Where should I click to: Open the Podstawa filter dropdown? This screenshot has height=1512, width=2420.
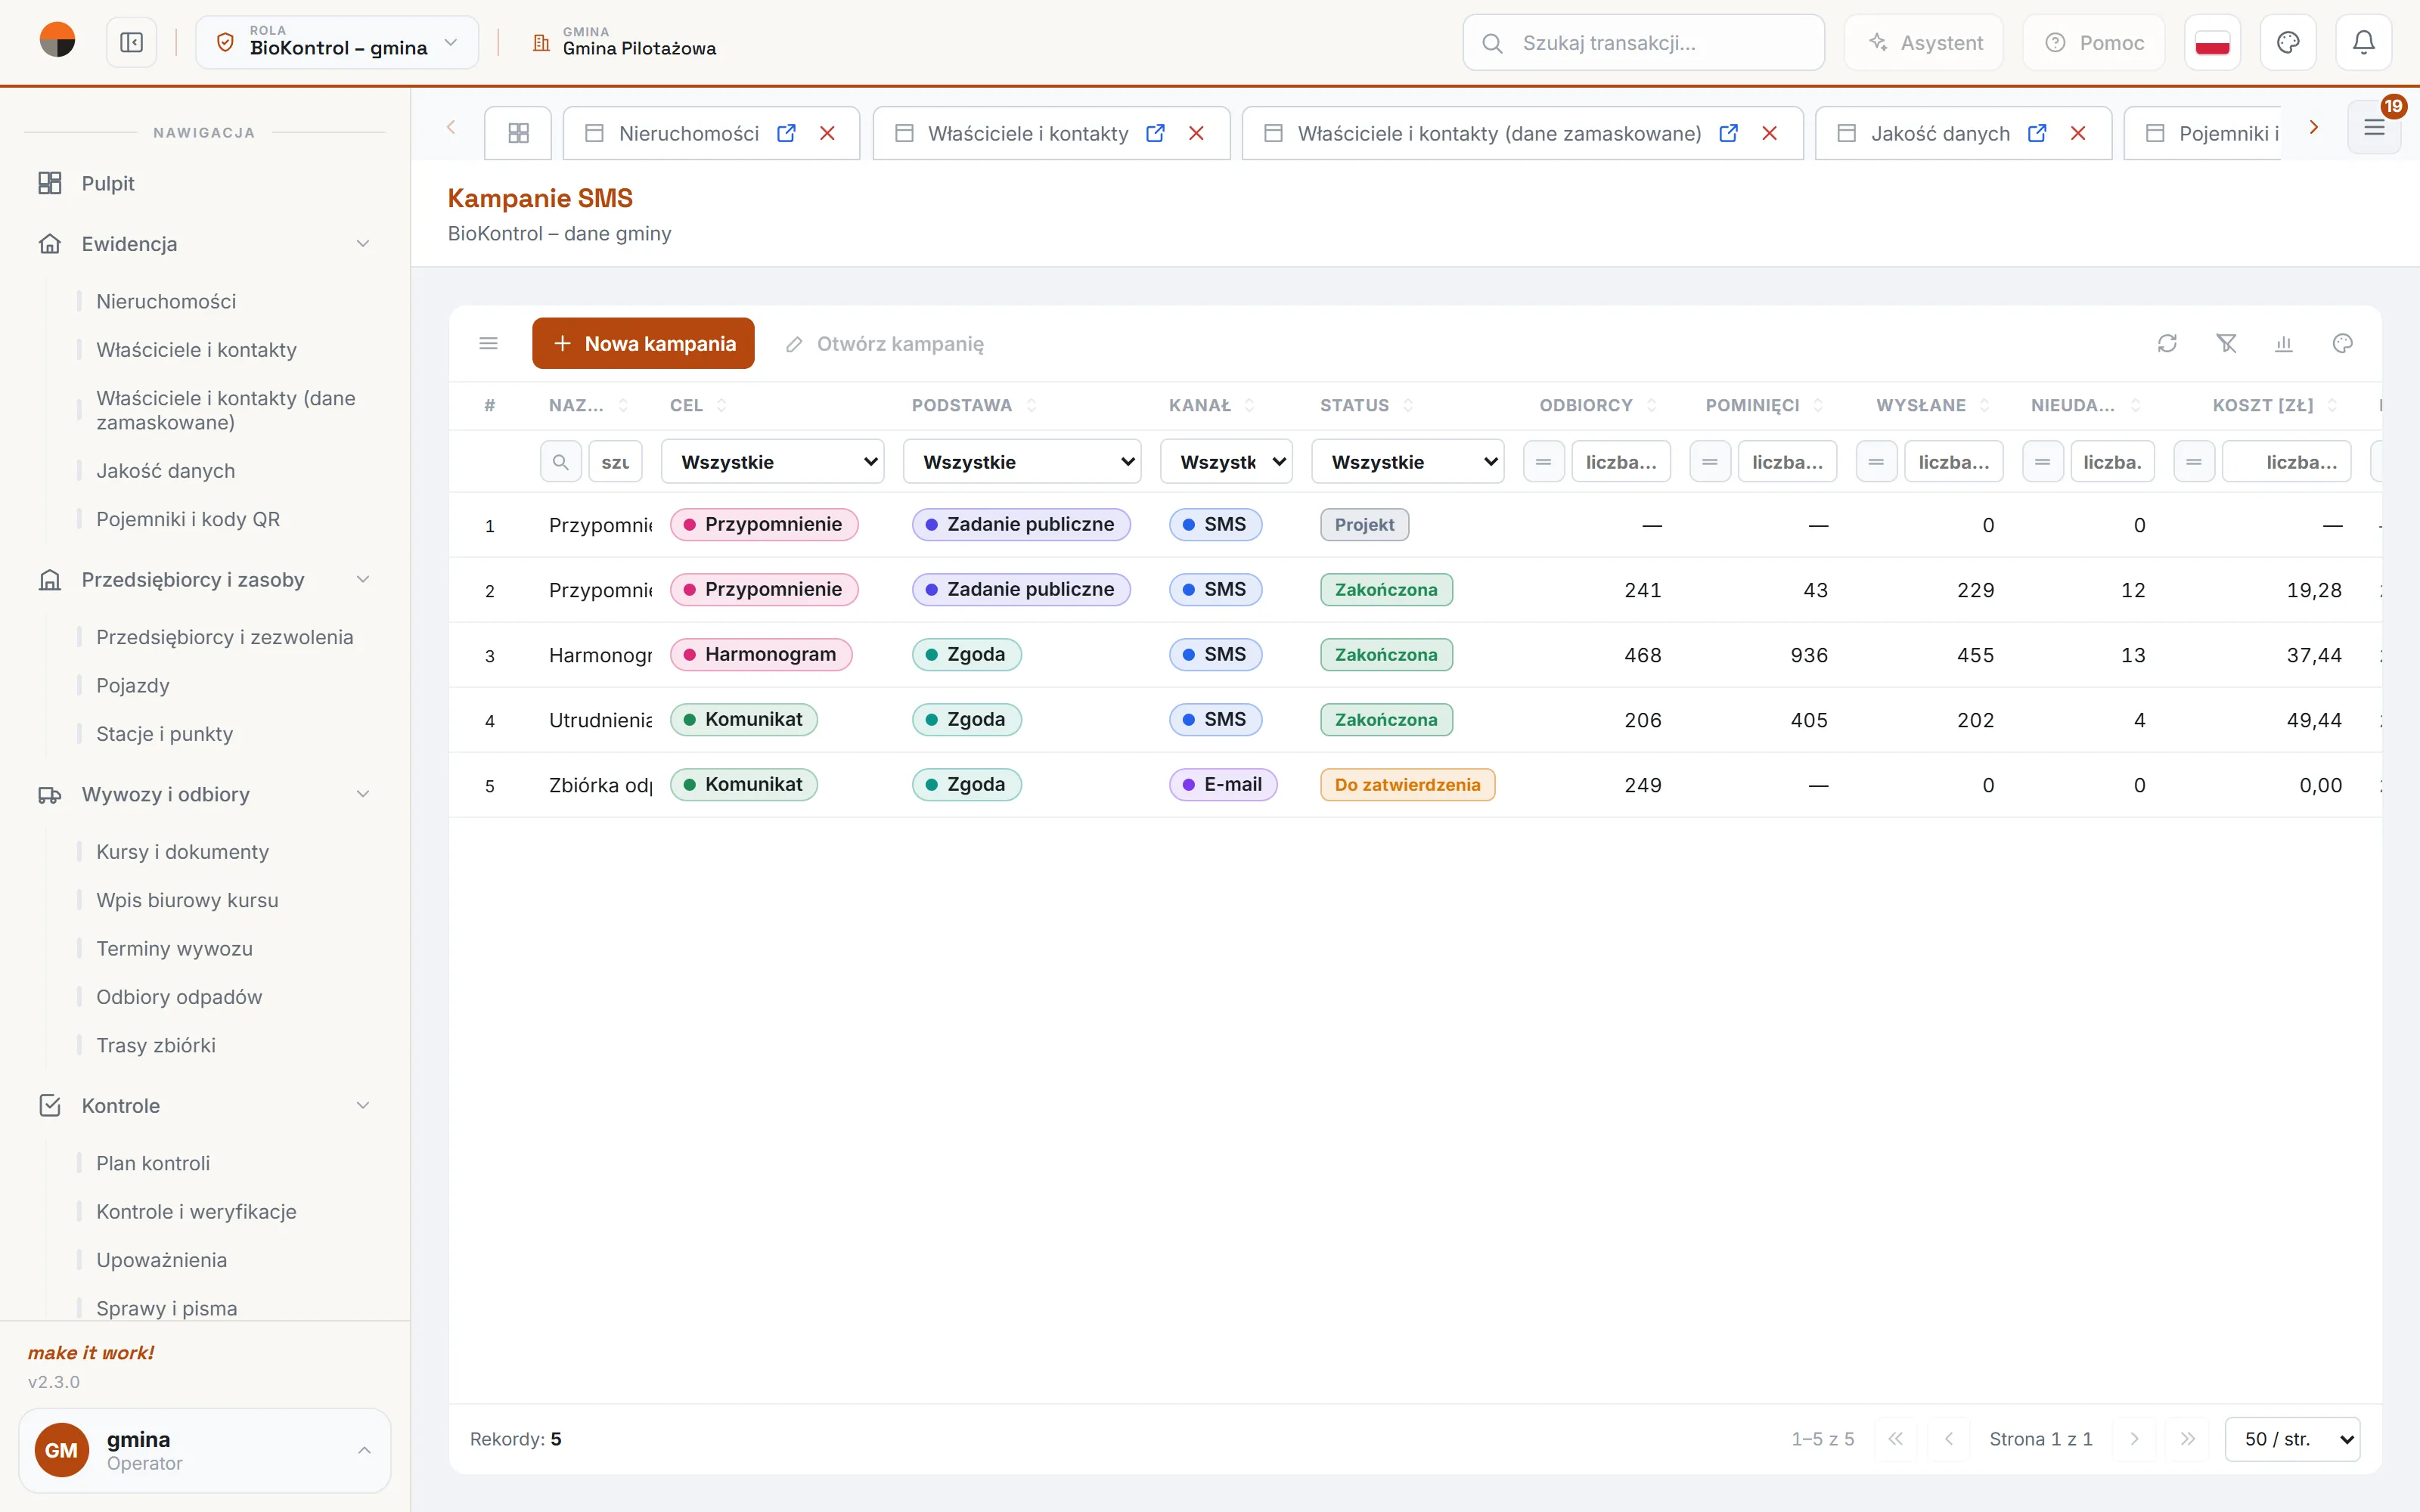point(1022,462)
